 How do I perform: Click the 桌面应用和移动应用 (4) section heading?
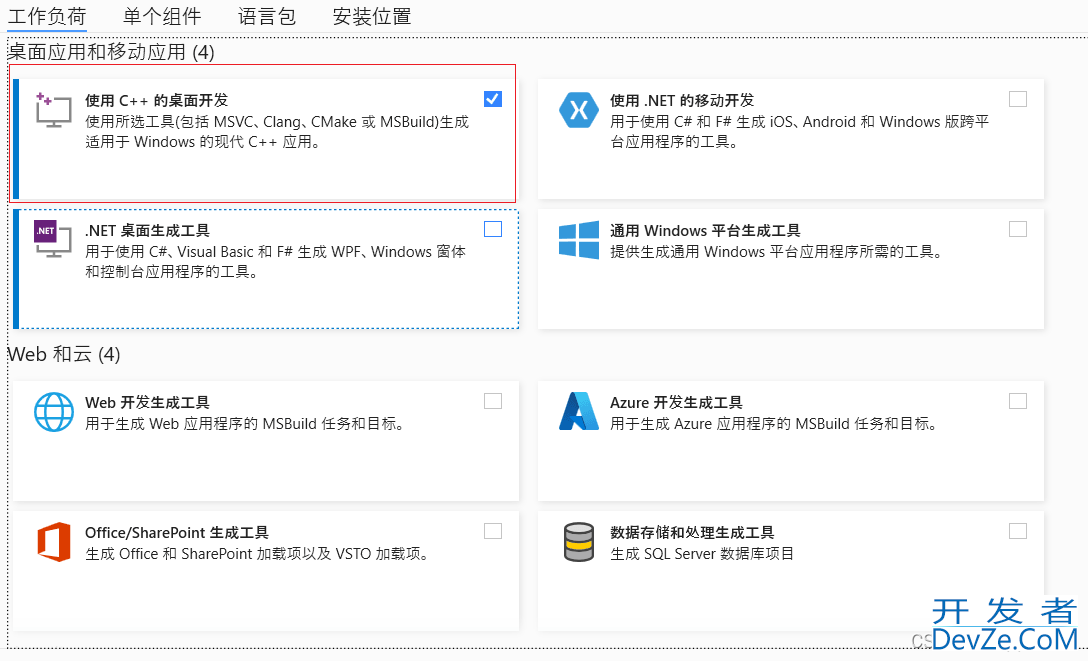pos(111,52)
